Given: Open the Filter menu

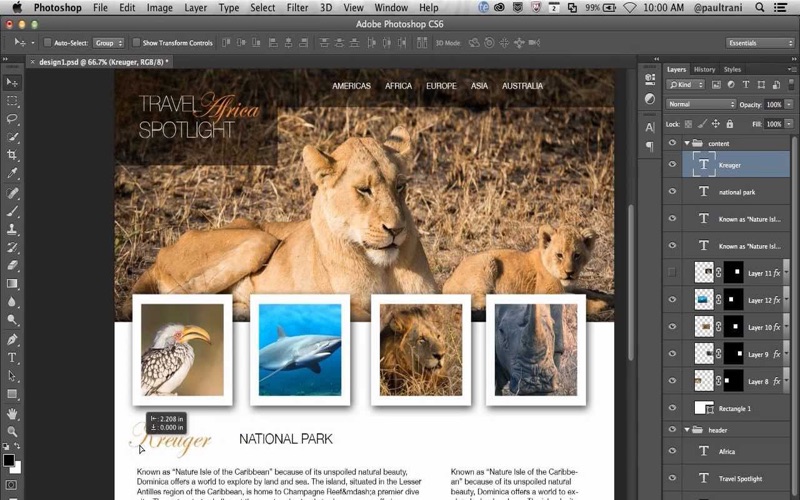Looking at the screenshot, I should (297, 8).
